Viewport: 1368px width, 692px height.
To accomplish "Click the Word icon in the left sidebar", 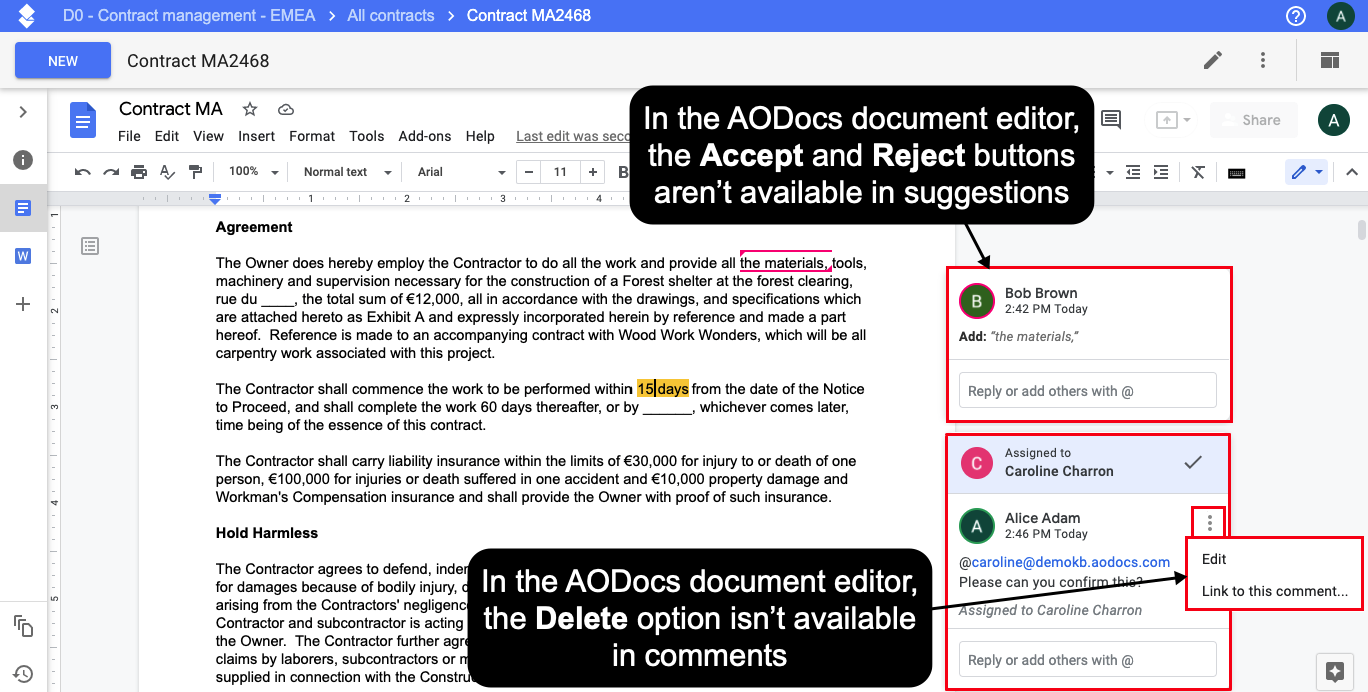I will click(x=23, y=256).
